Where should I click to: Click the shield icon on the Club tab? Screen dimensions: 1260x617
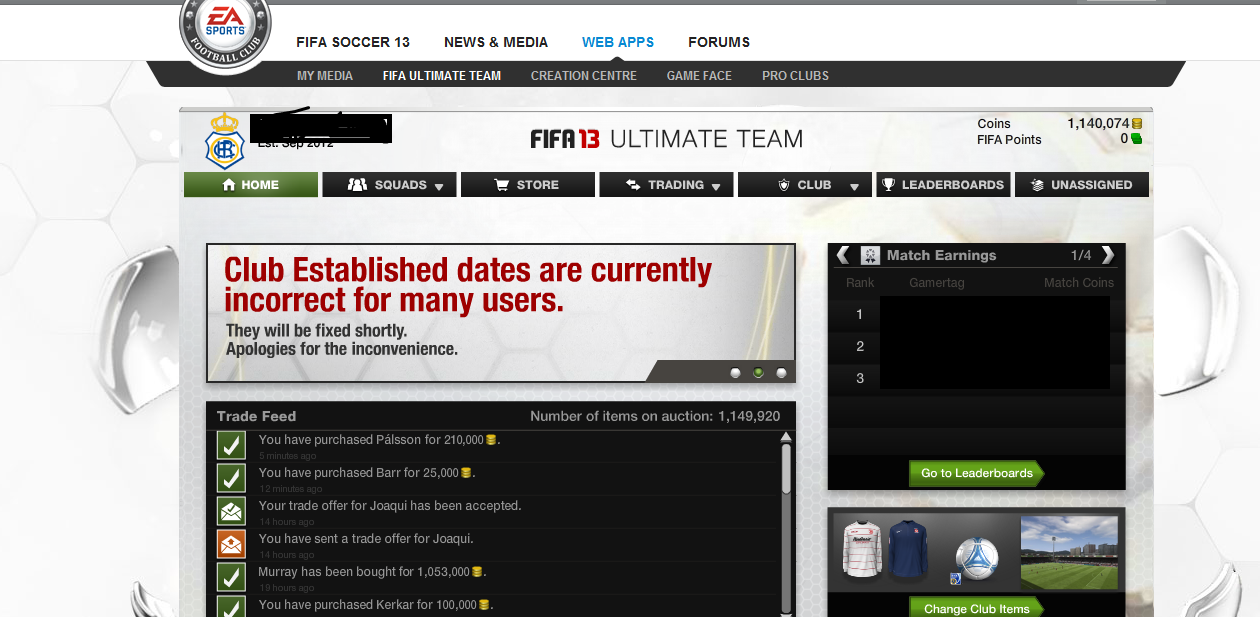point(784,185)
